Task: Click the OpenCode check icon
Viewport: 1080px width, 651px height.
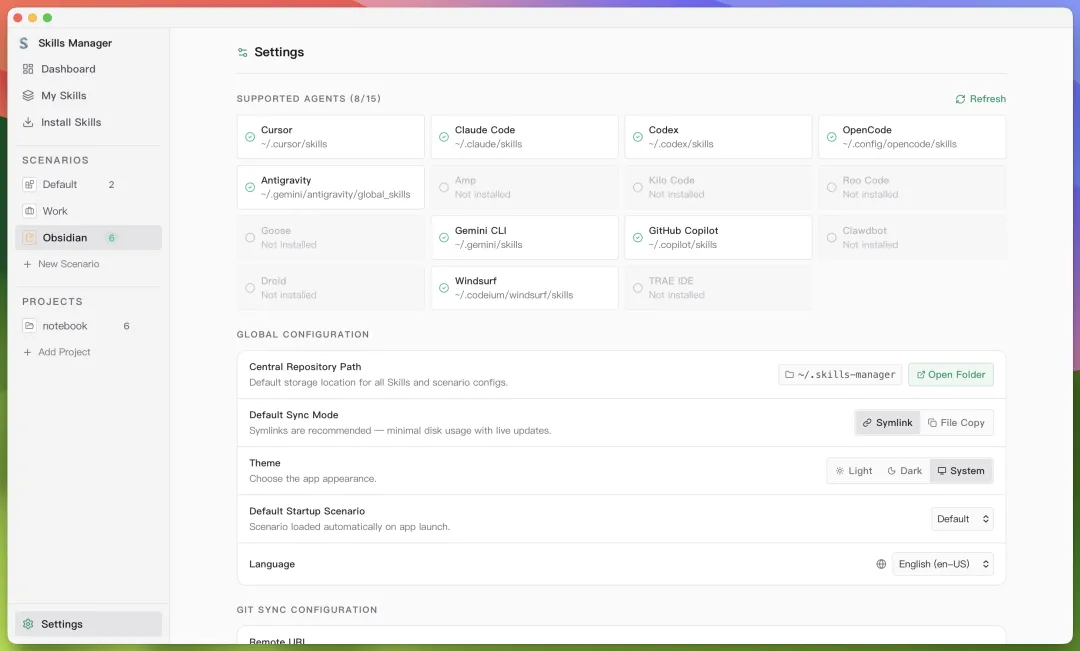Action: pyautogui.click(x=831, y=137)
